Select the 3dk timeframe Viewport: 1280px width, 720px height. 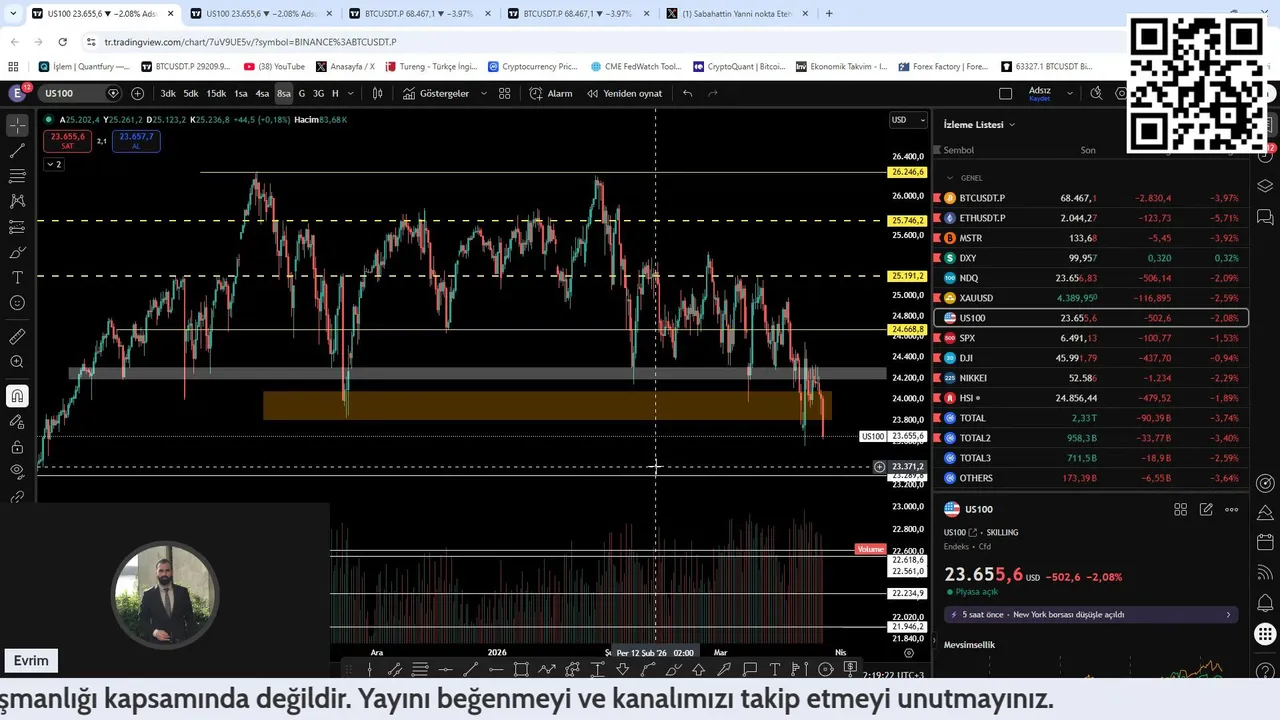(x=168, y=93)
